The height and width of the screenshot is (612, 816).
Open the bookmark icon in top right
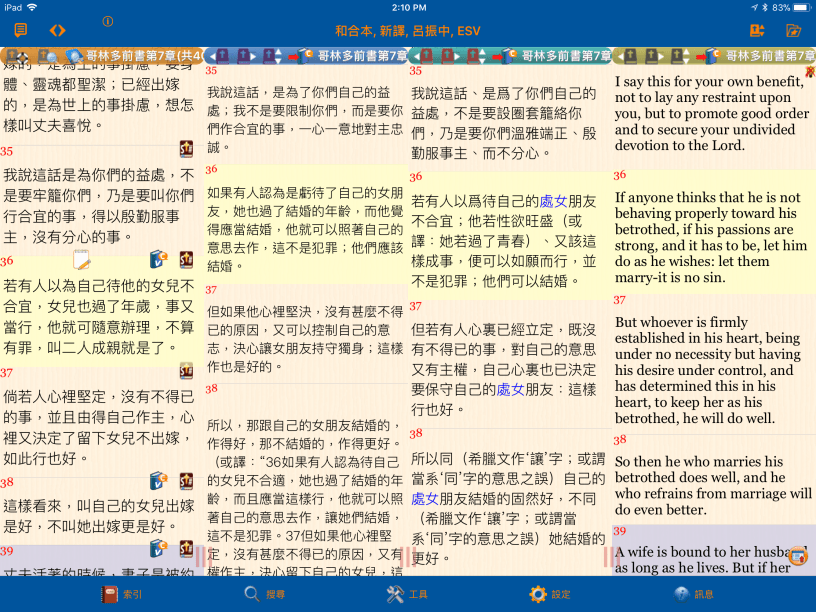click(x=758, y=31)
